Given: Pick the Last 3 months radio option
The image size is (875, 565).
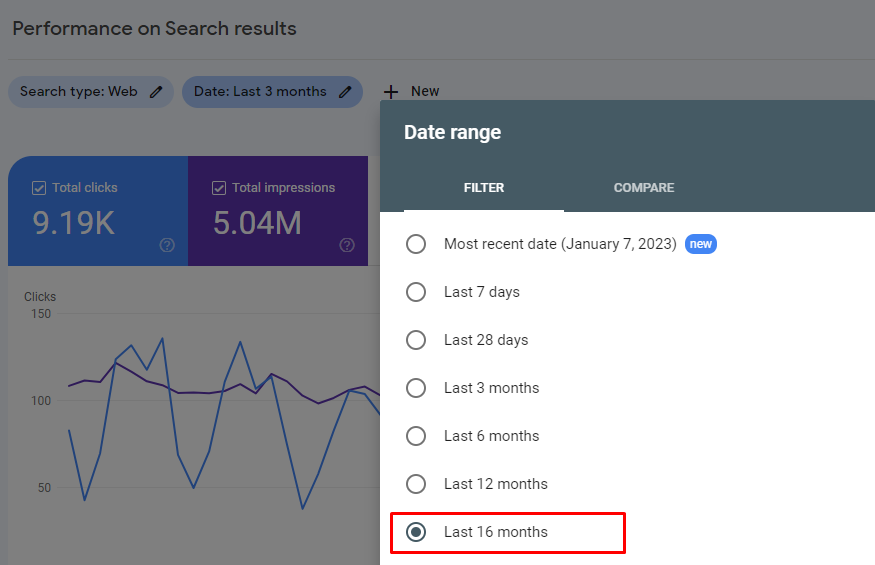Looking at the screenshot, I should pos(416,388).
